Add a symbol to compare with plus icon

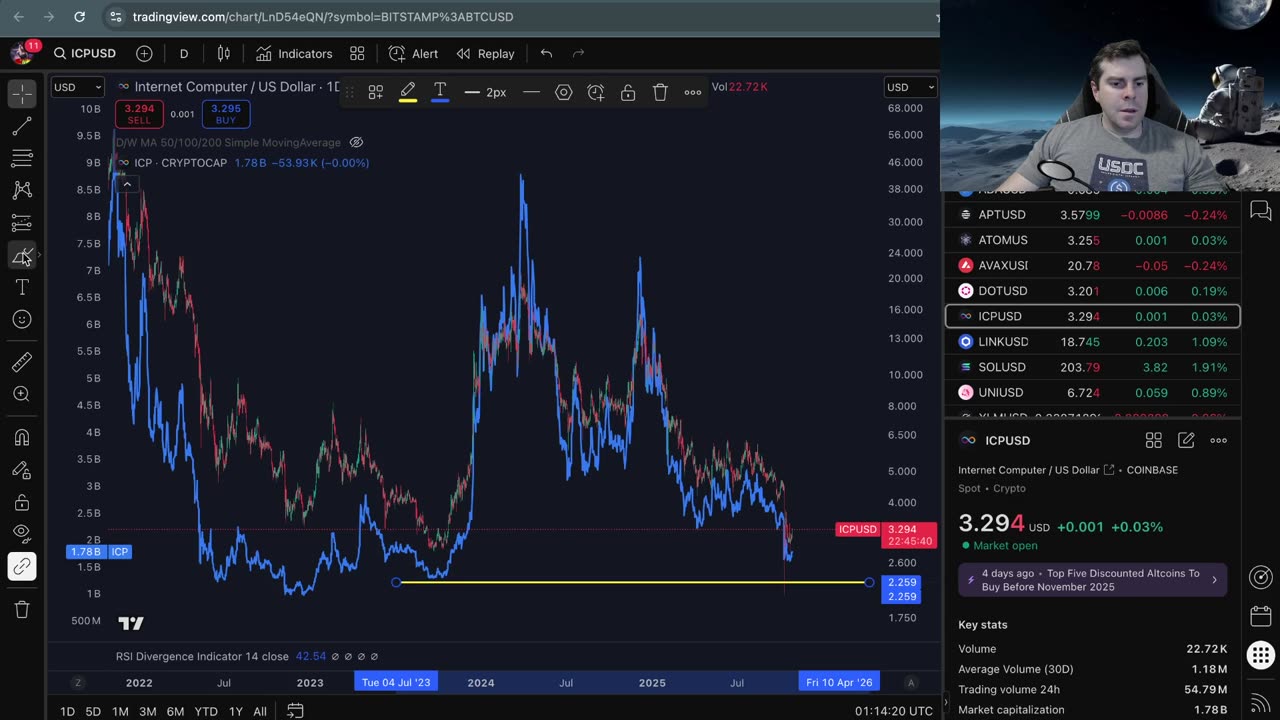coord(144,53)
